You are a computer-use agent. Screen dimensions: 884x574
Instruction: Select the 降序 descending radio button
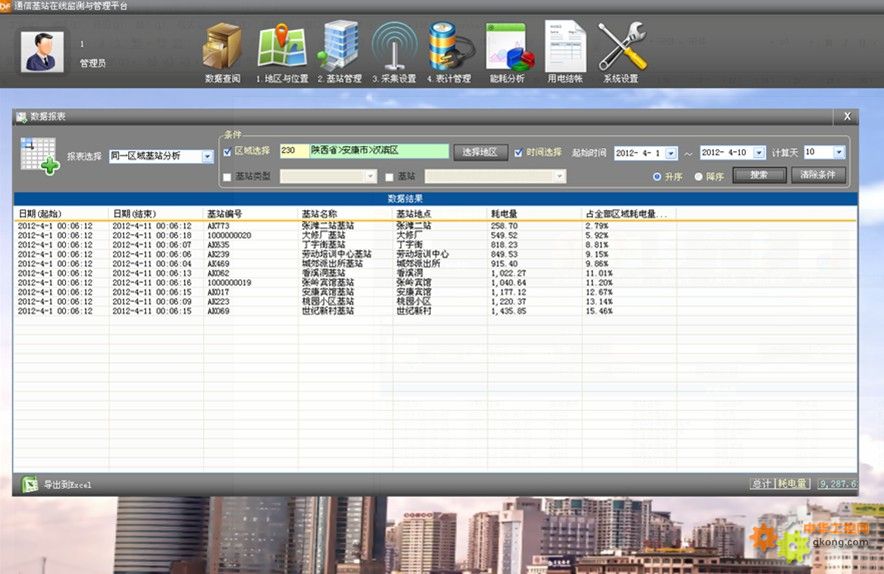[x=699, y=176]
